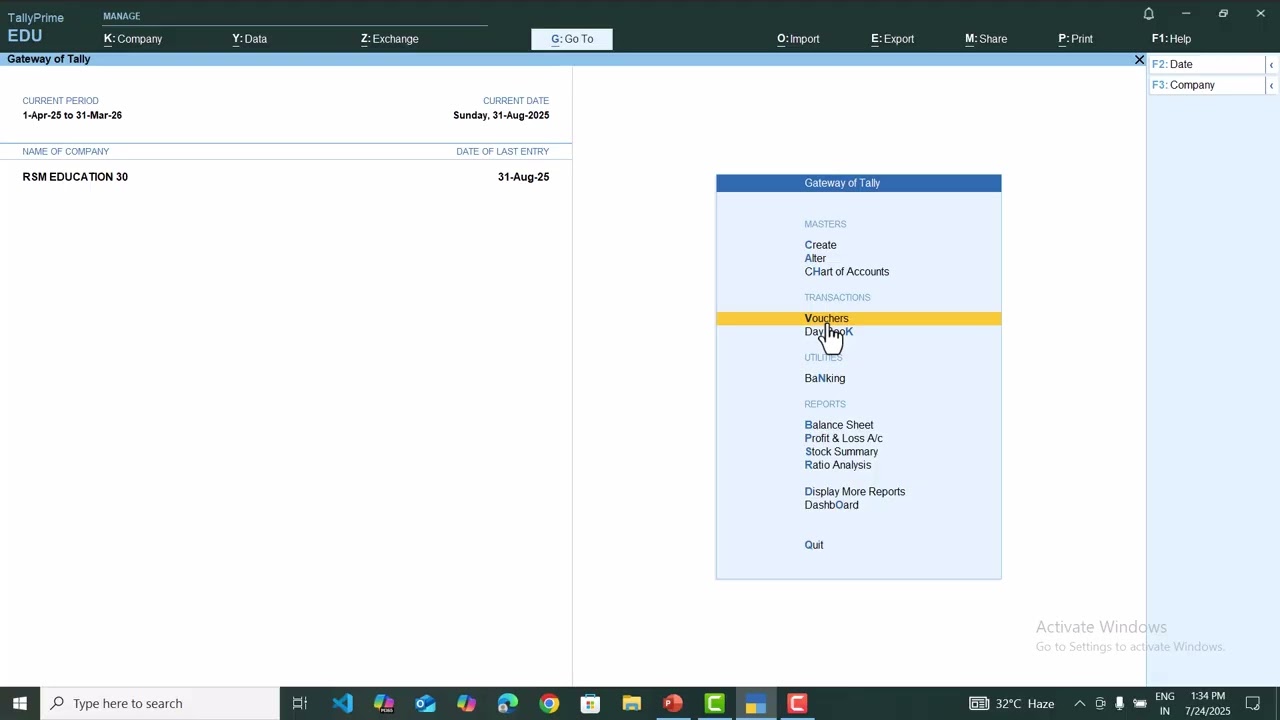Image resolution: width=1280 pixels, height=720 pixels.
Task: Open the M: Share menu
Action: (x=986, y=39)
